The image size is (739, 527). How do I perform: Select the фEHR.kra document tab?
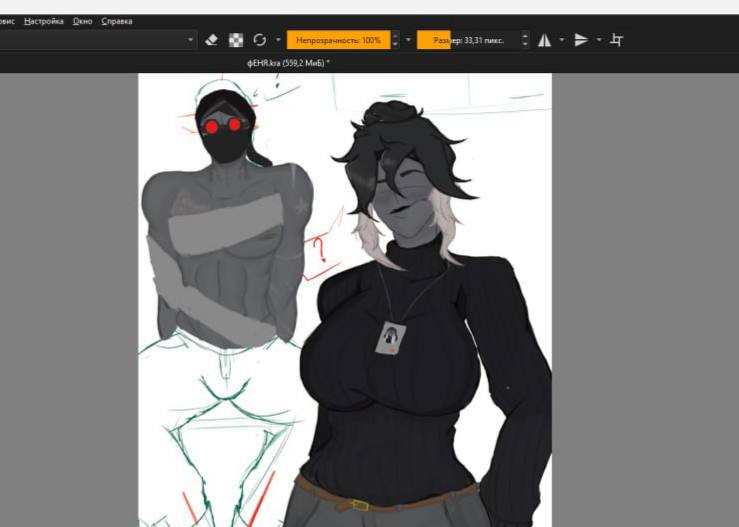pos(288,63)
